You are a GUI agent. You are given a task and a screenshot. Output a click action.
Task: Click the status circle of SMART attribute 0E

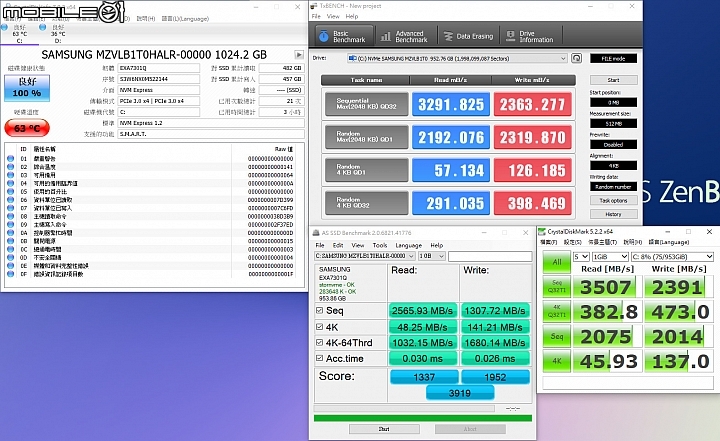(x=10, y=266)
